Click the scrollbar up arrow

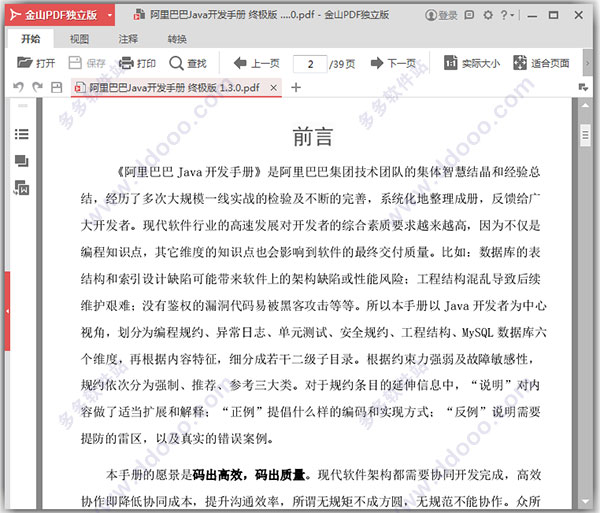coord(585,105)
